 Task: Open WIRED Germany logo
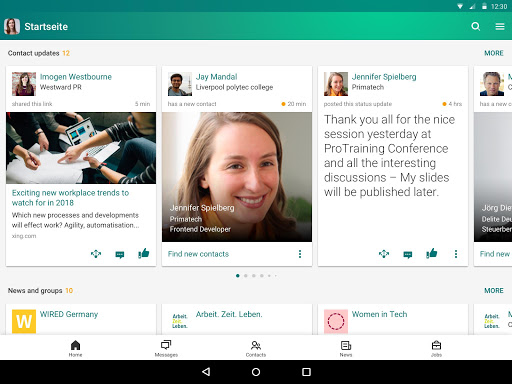[24, 321]
